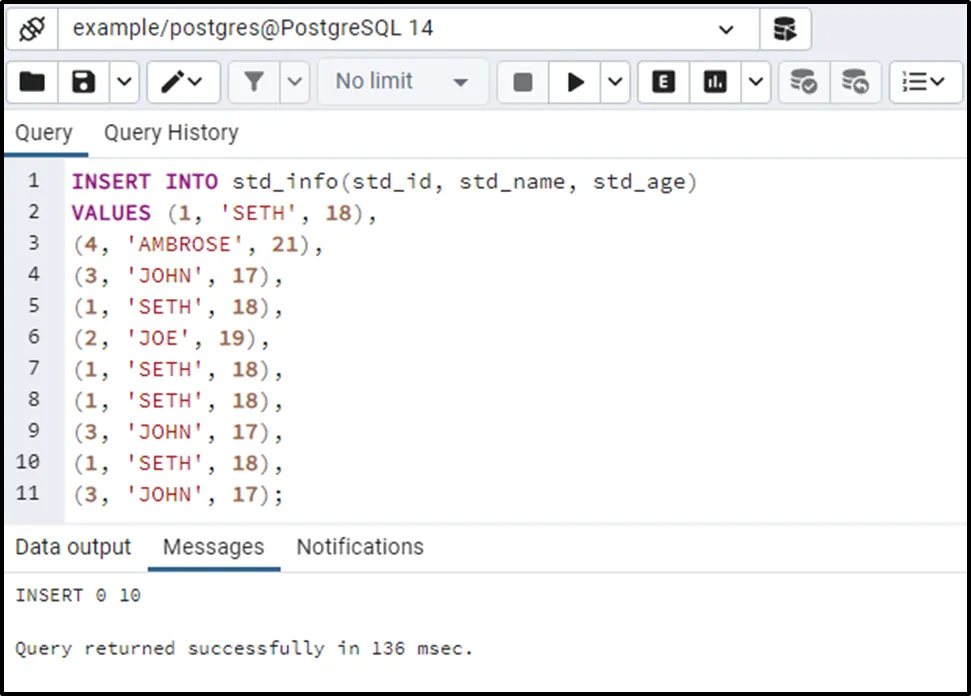Click the connection status icon
This screenshot has width=971, height=696.
click(32, 28)
